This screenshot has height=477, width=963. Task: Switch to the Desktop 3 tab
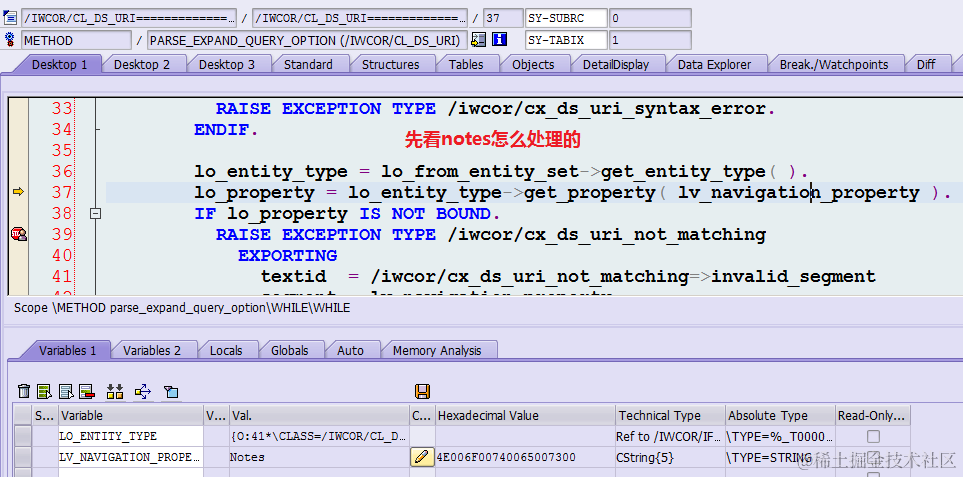(x=227, y=64)
